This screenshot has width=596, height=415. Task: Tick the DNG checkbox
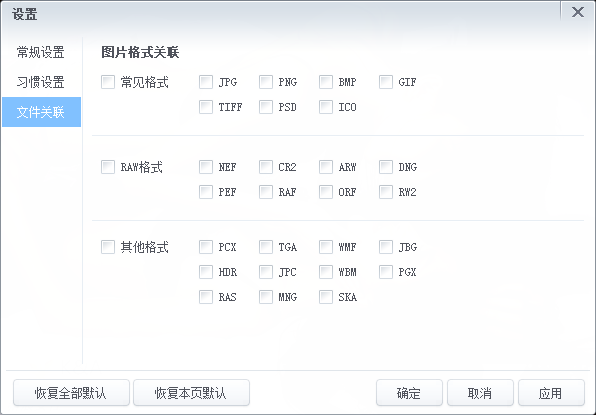386,167
